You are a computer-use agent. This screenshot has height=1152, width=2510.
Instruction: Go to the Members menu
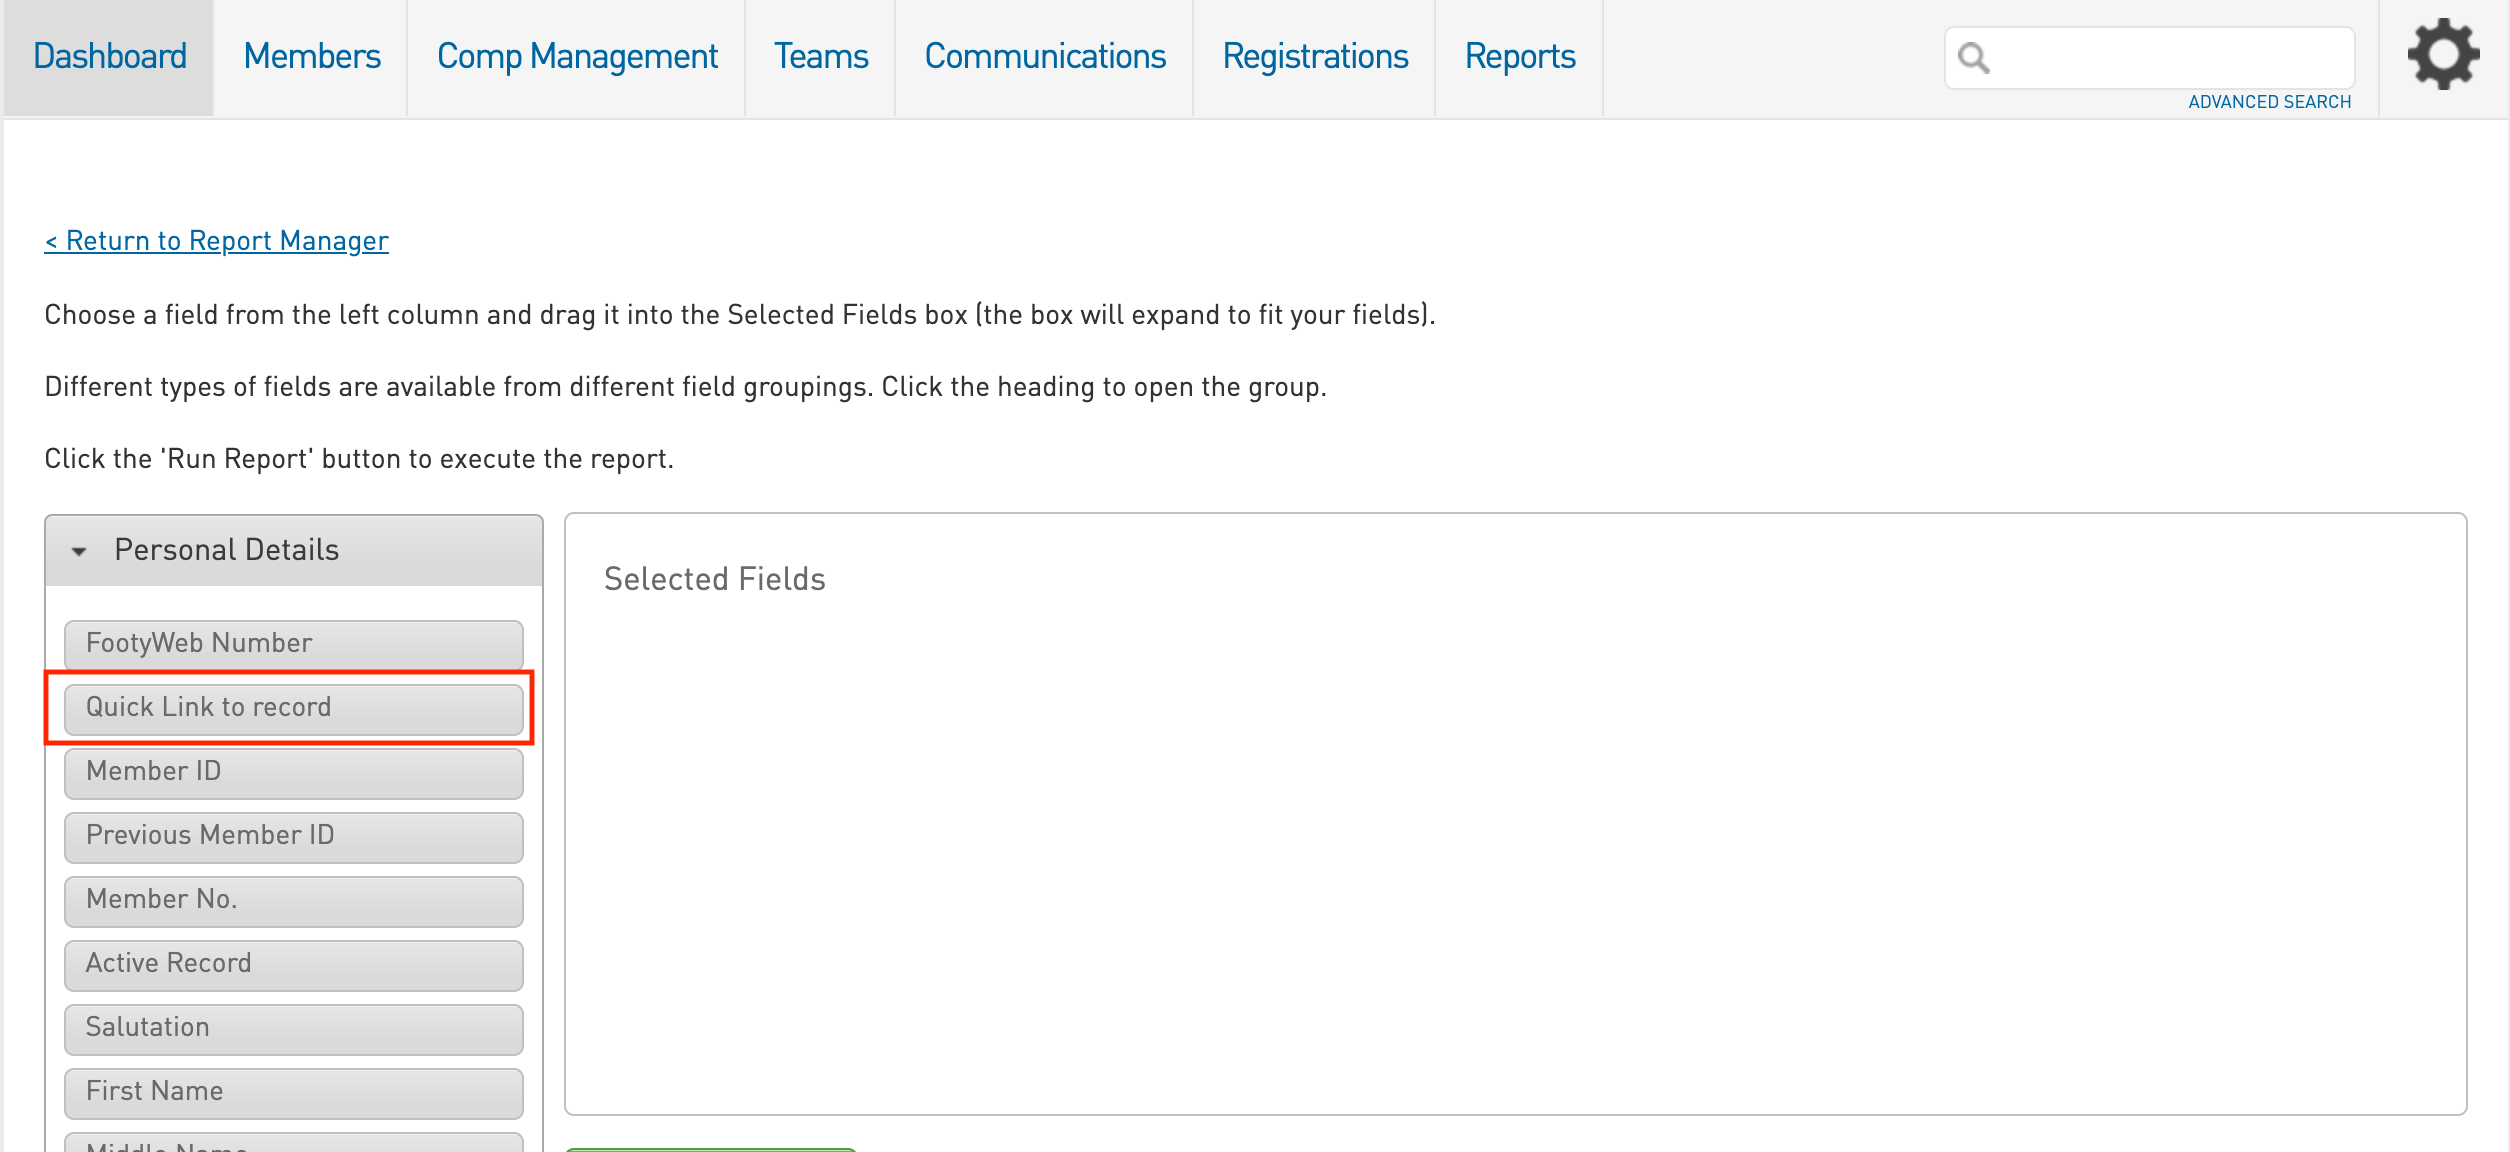point(312,57)
